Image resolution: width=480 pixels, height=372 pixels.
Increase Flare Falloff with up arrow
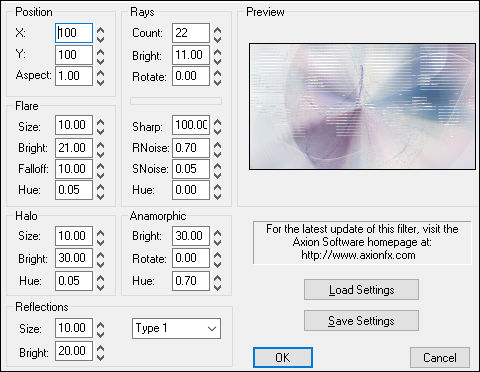[x=100, y=165]
